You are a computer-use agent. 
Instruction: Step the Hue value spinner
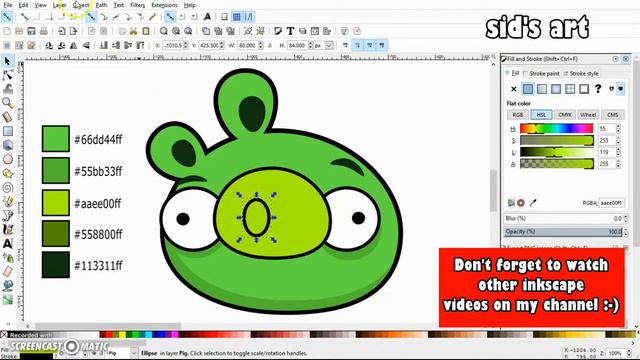click(618, 129)
